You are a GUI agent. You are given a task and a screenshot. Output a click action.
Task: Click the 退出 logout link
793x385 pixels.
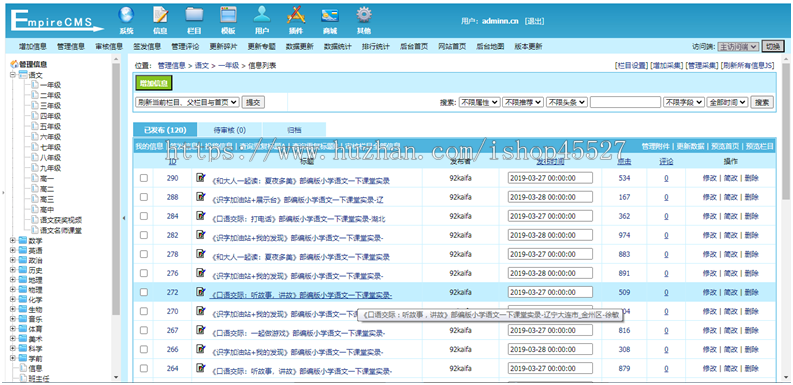535,21
